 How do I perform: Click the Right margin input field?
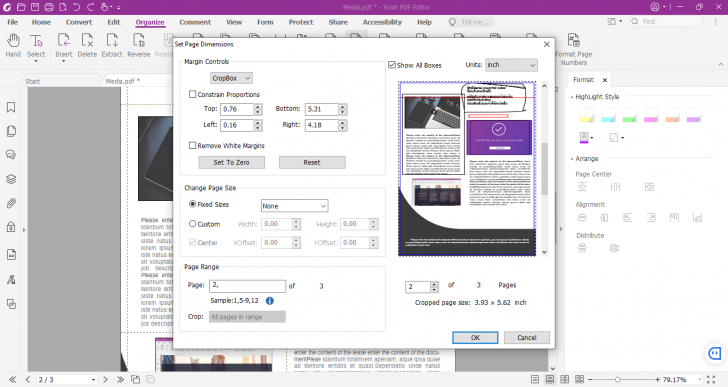321,125
